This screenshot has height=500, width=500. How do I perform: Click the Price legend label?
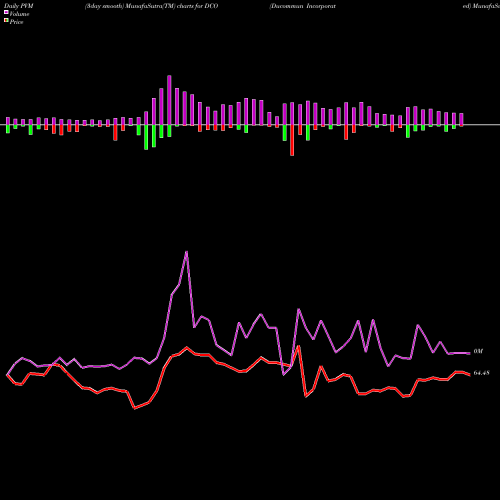tap(16, 22)
